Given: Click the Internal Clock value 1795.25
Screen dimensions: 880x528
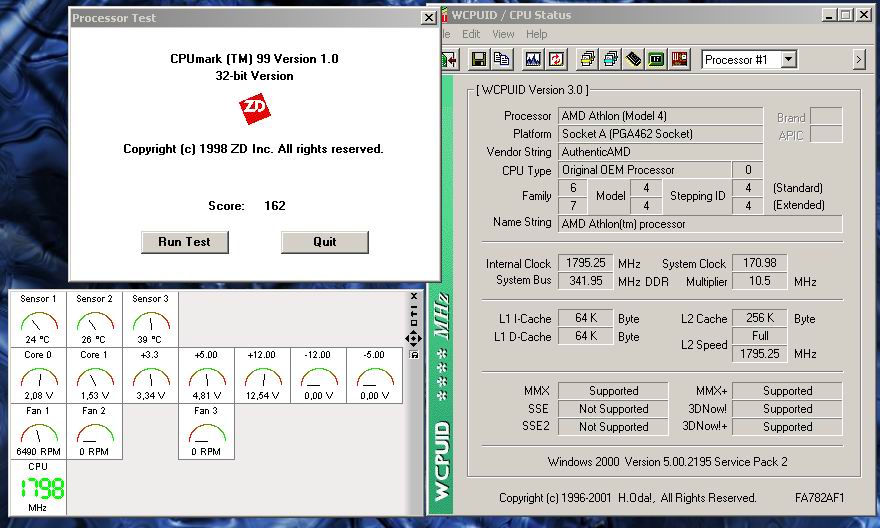Looking at the screenshot, I should coord(585,263).
